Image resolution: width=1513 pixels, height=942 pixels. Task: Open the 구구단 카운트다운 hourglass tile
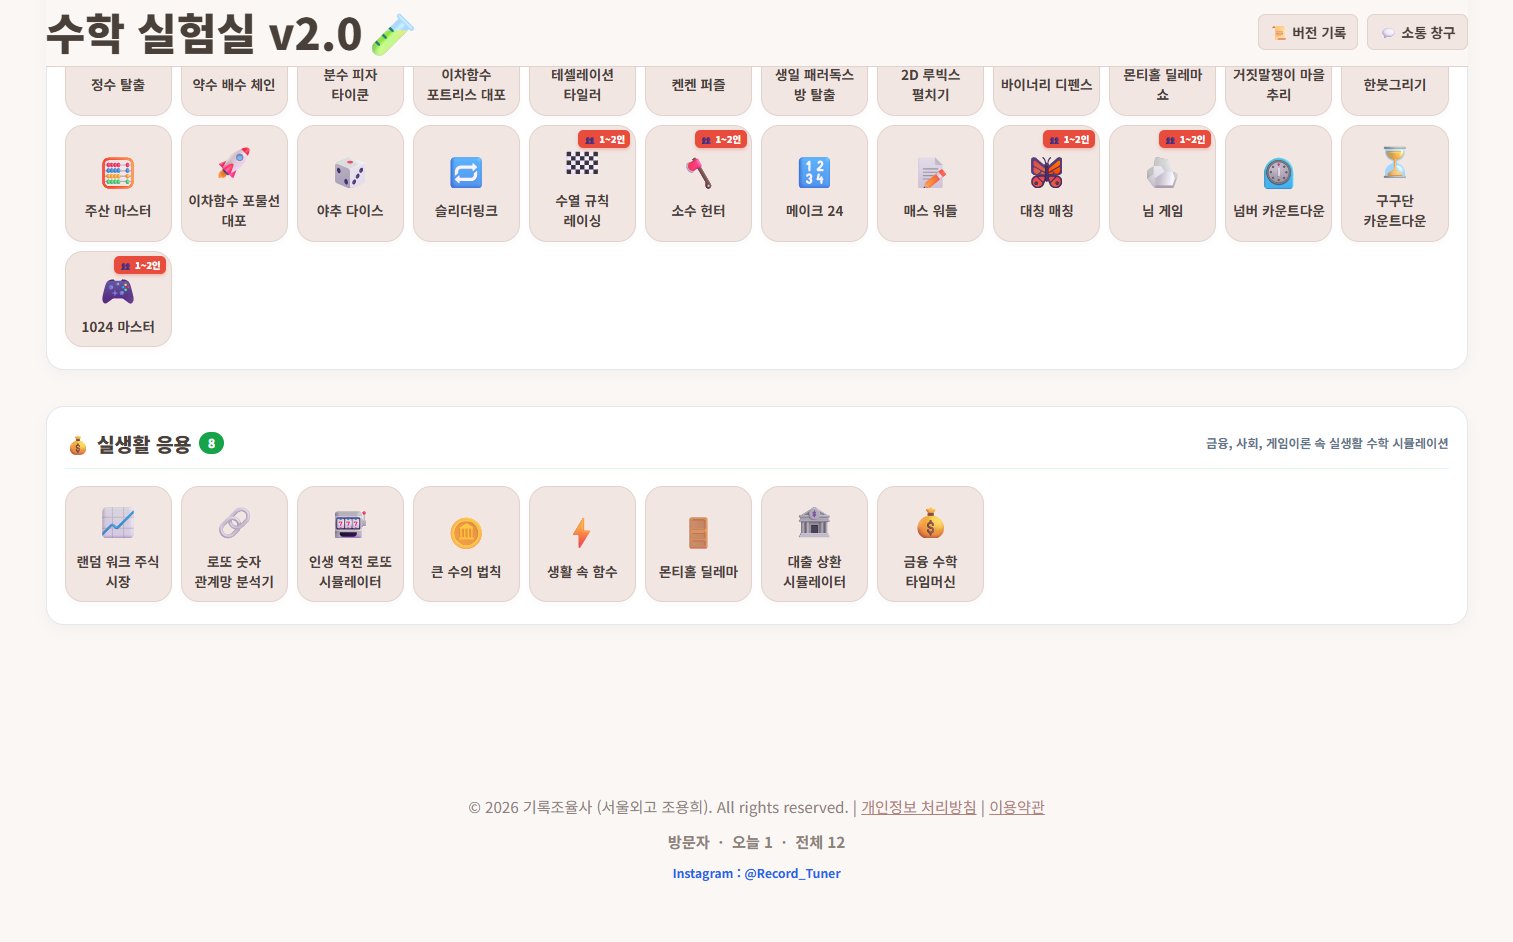[x=1394, y=184]
